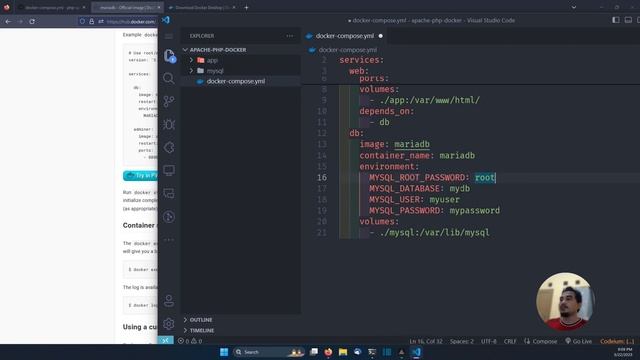This screenshot has height=360, width=640.
Task: Click the hub.docker.com address bar in the browser
Action: click(131, 21)
